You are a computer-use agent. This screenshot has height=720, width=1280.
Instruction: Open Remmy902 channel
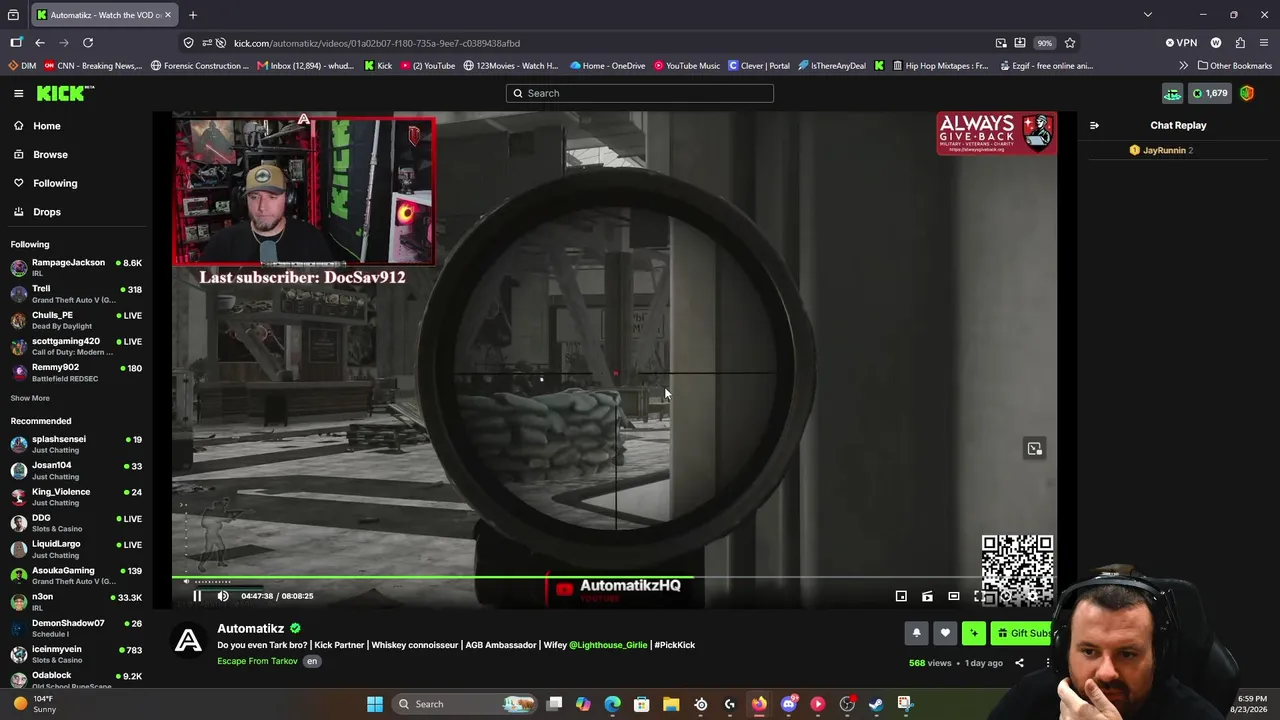pos(76,372)
